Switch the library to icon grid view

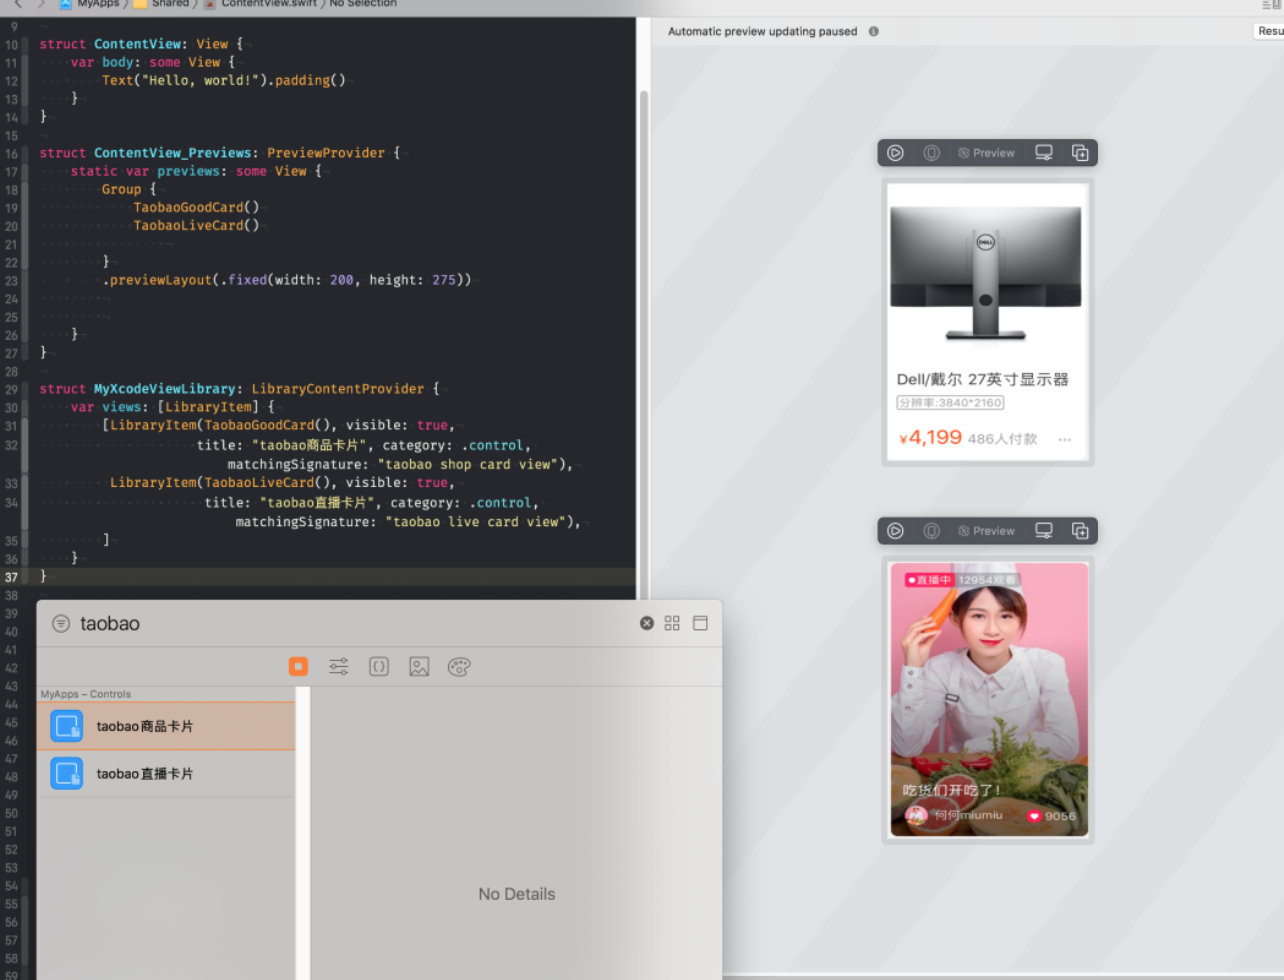[672, 623]
